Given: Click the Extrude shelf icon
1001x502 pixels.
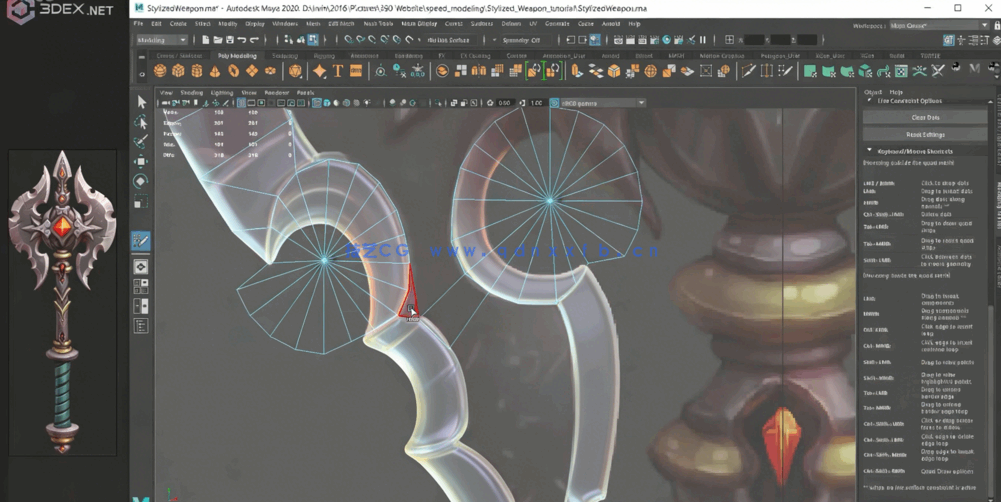Looking at the screenshot, I should [x=576, y=71].
